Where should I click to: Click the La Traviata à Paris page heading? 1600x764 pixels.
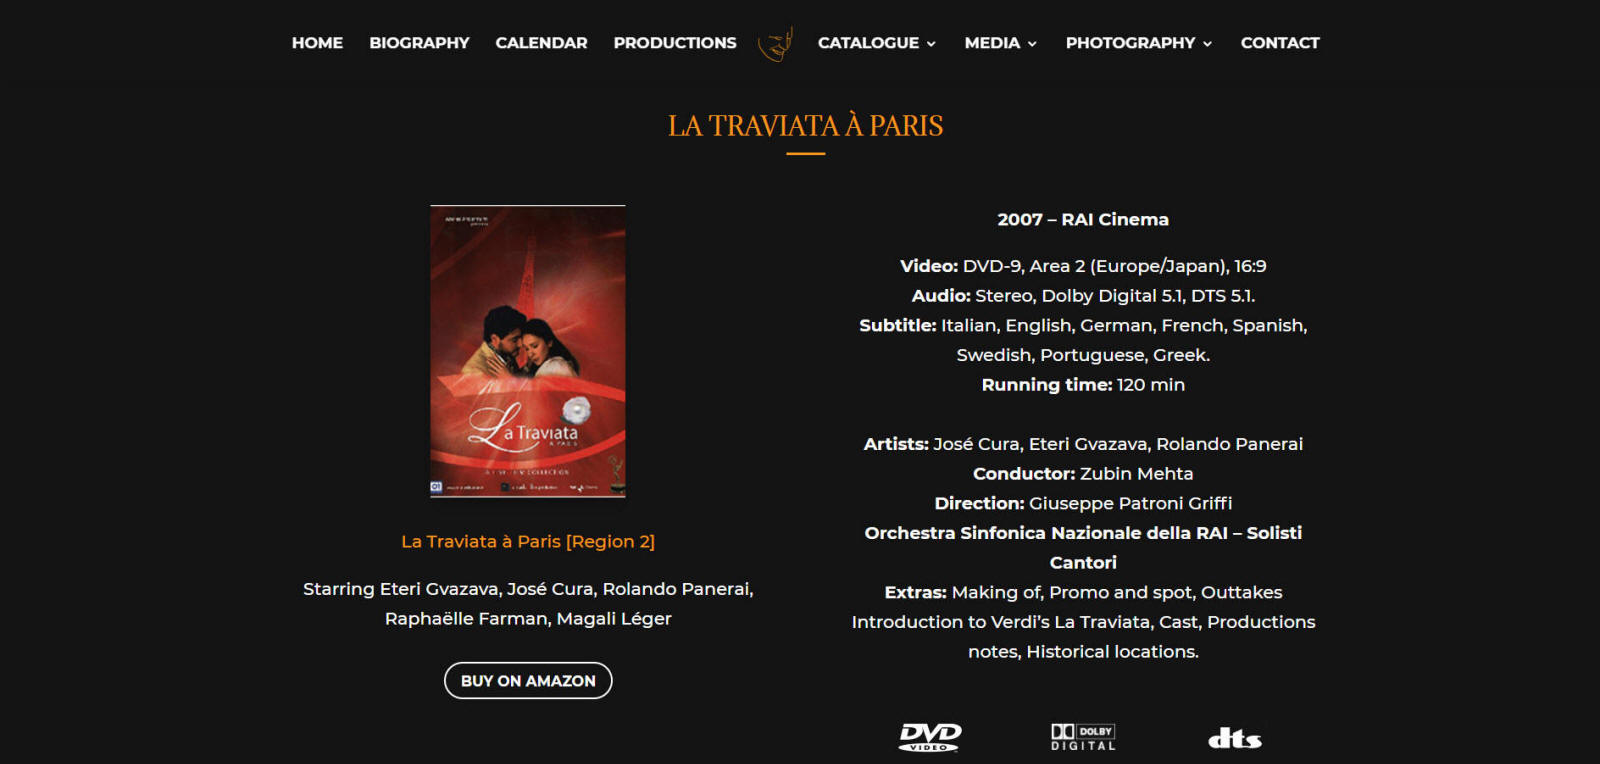(x=806, y=126)
